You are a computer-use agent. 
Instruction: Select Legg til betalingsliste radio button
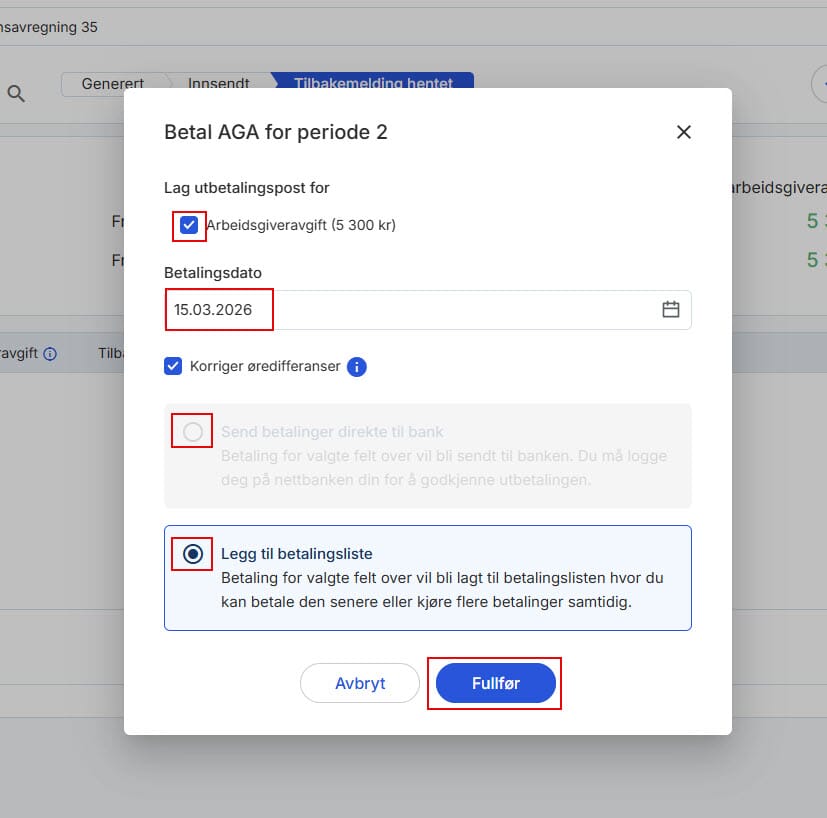(193, 554)
